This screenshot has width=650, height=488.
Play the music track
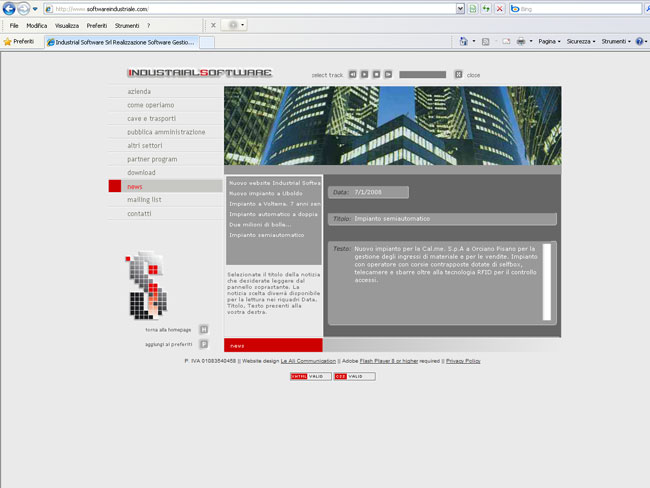point(364,74)
